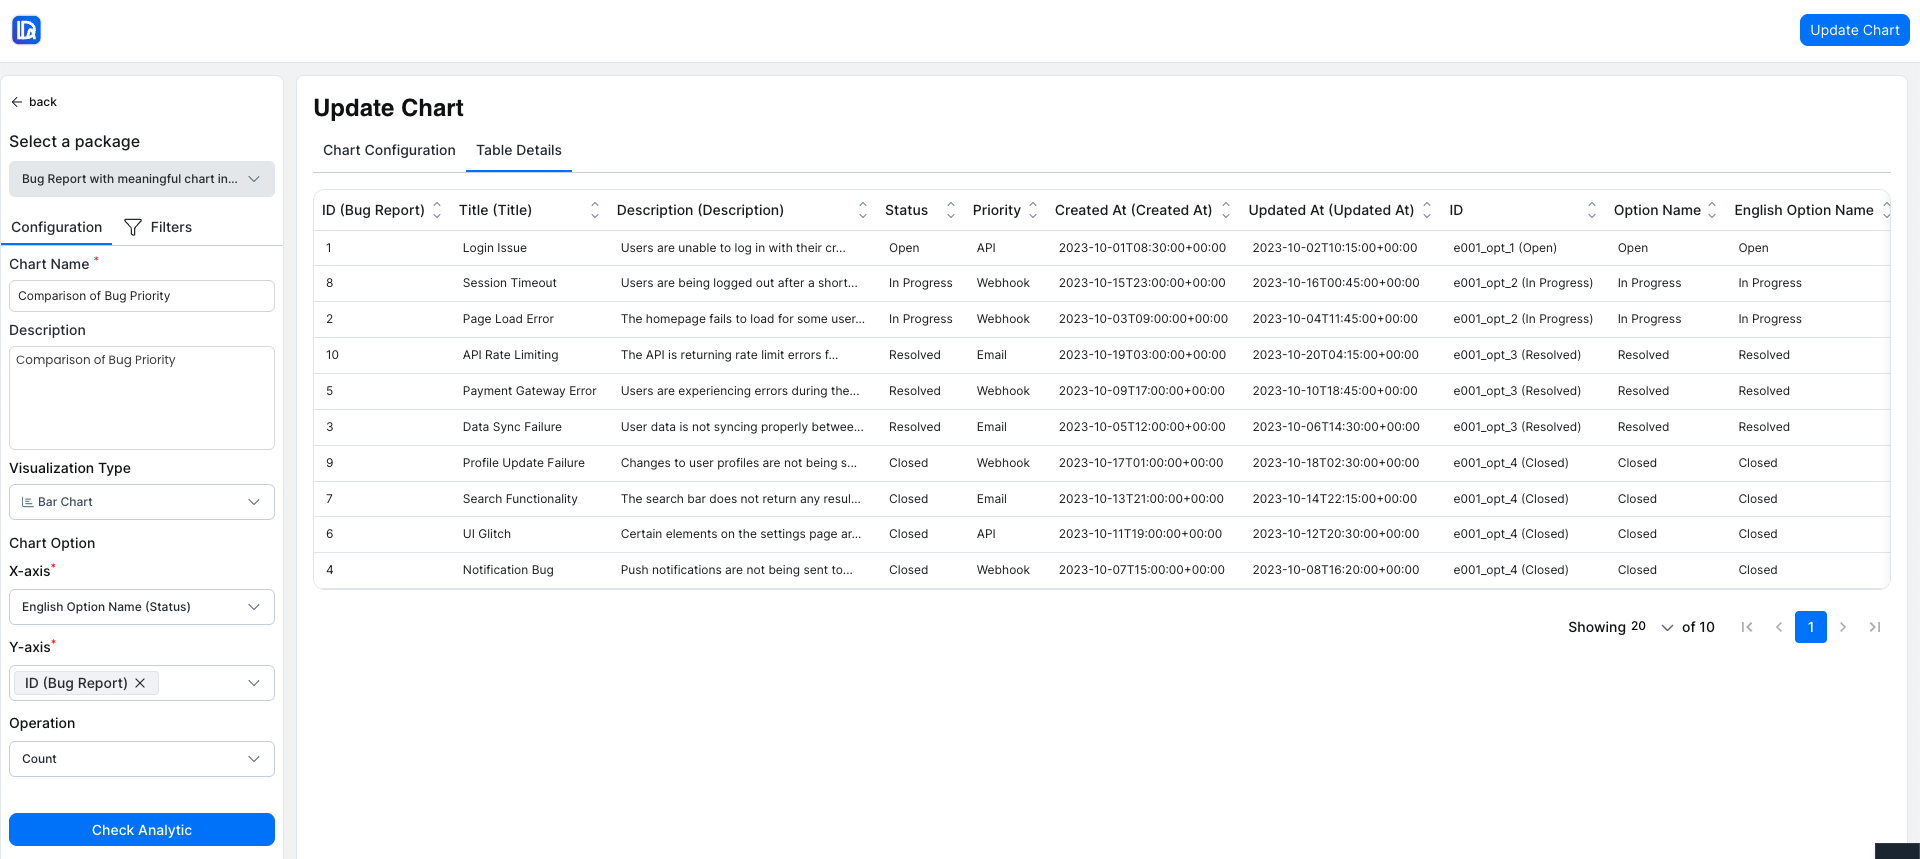
Task: Sort table by Priority column
Action: coord(1033,210)
